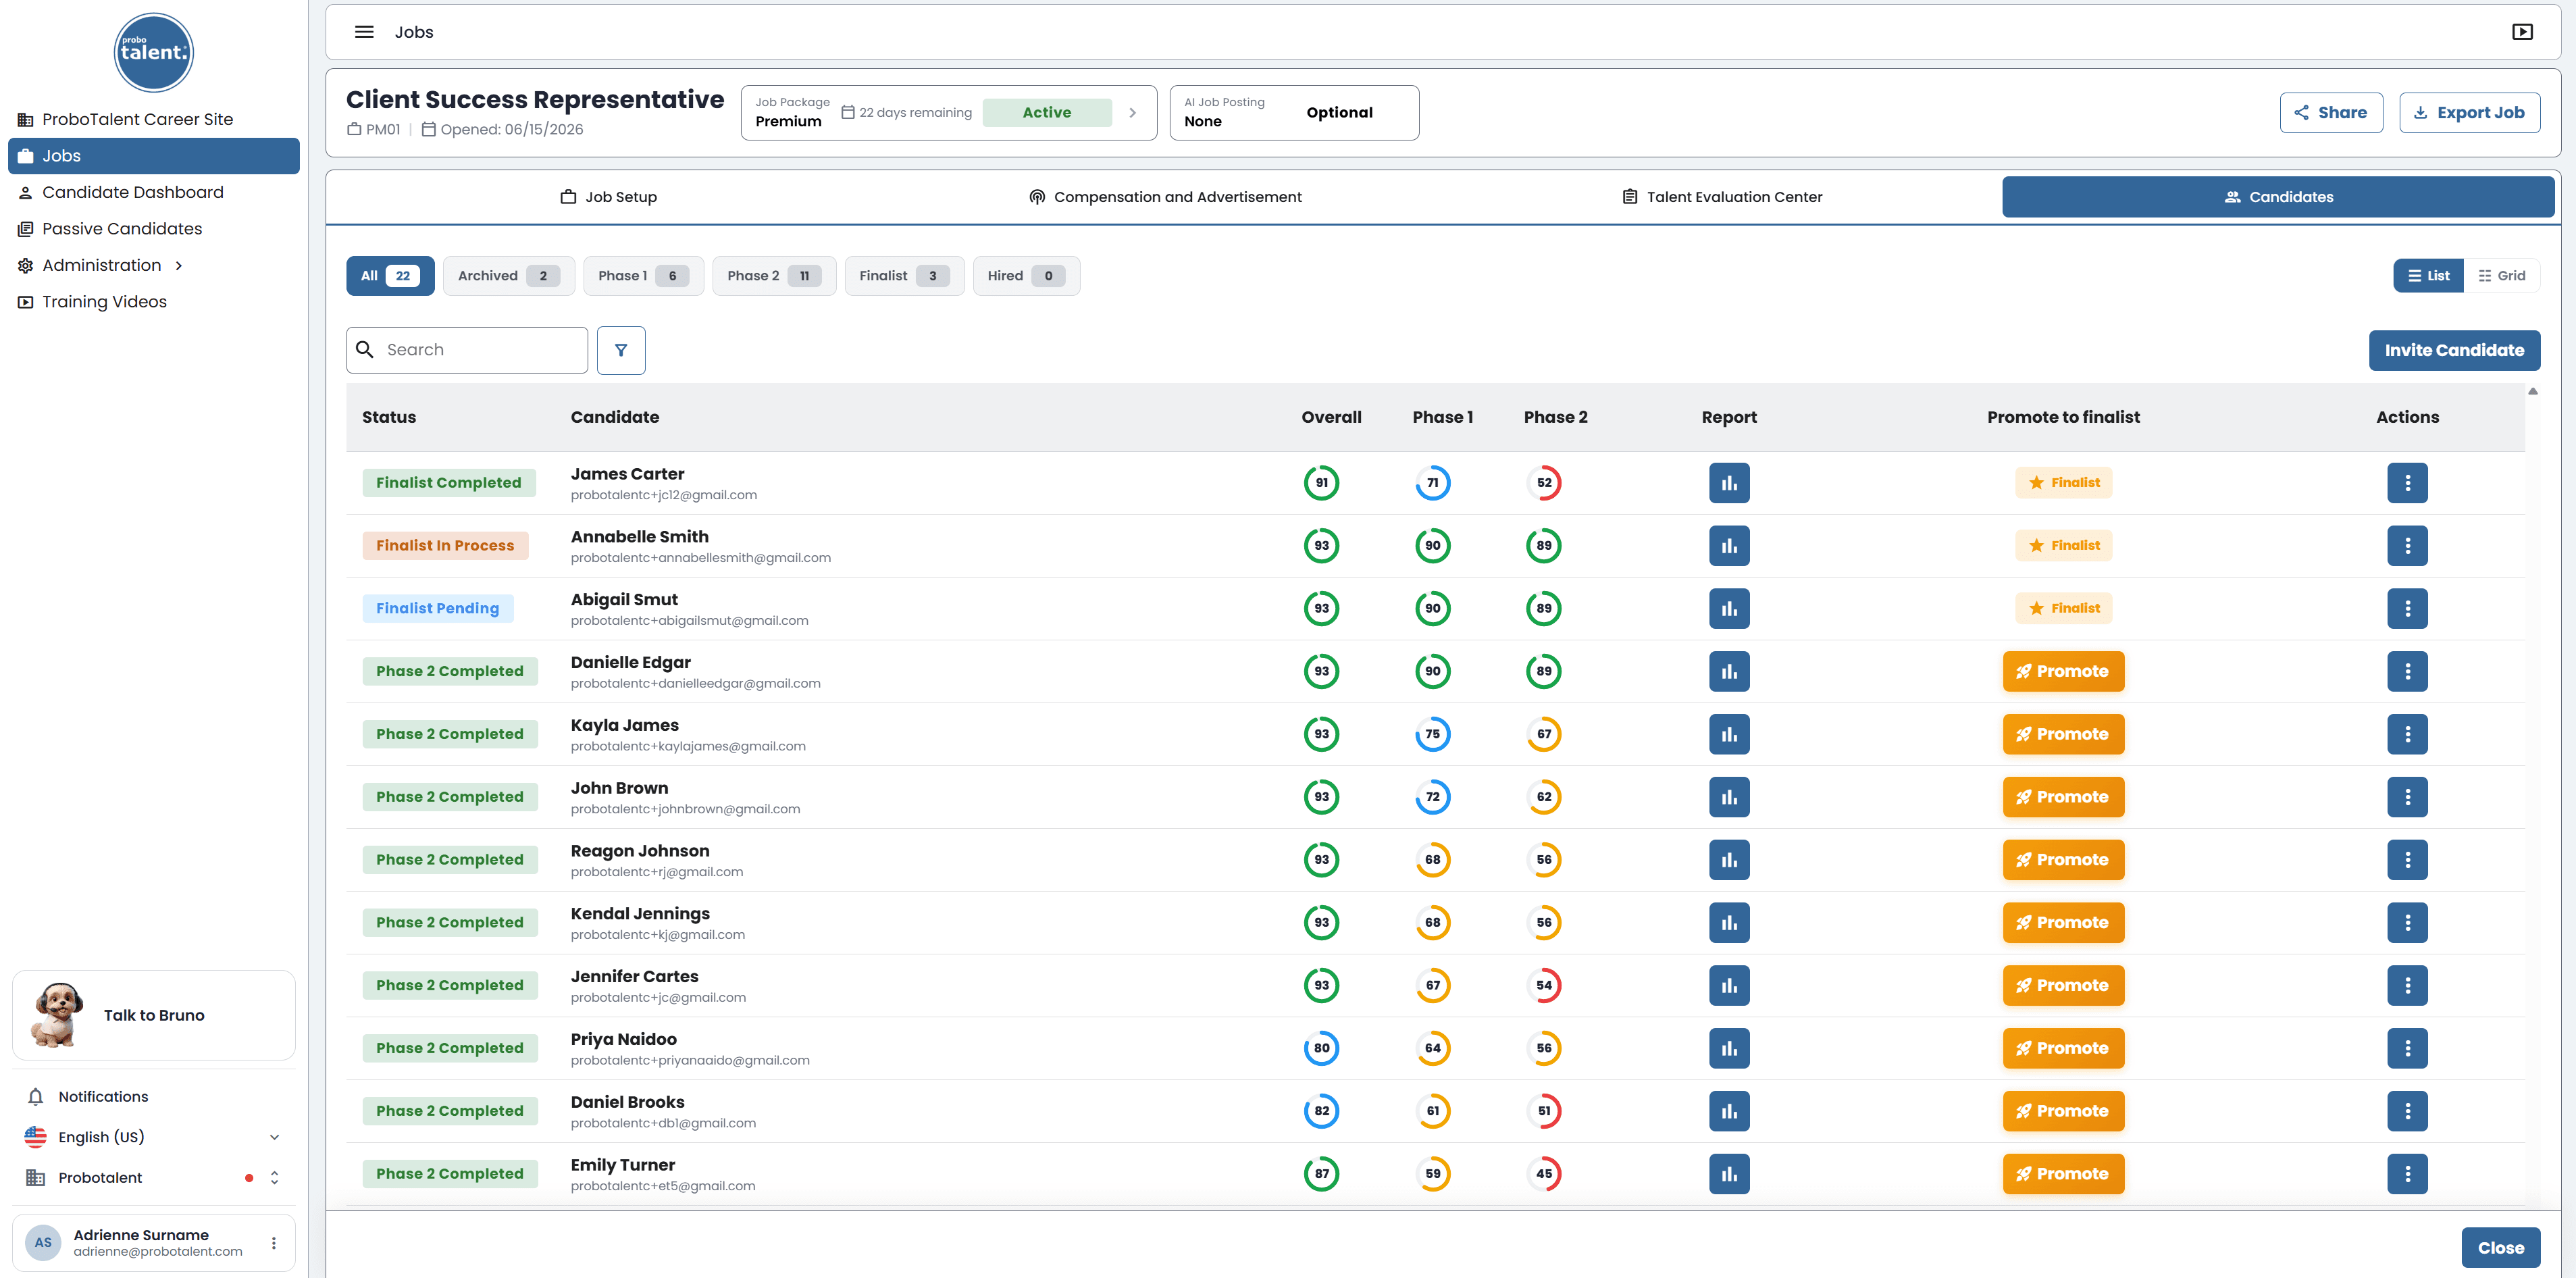The height and width of the screenshot is (1278, 2576).
Task: Open Kendal Jennings's report chart icon
Action: [1729, 923]
